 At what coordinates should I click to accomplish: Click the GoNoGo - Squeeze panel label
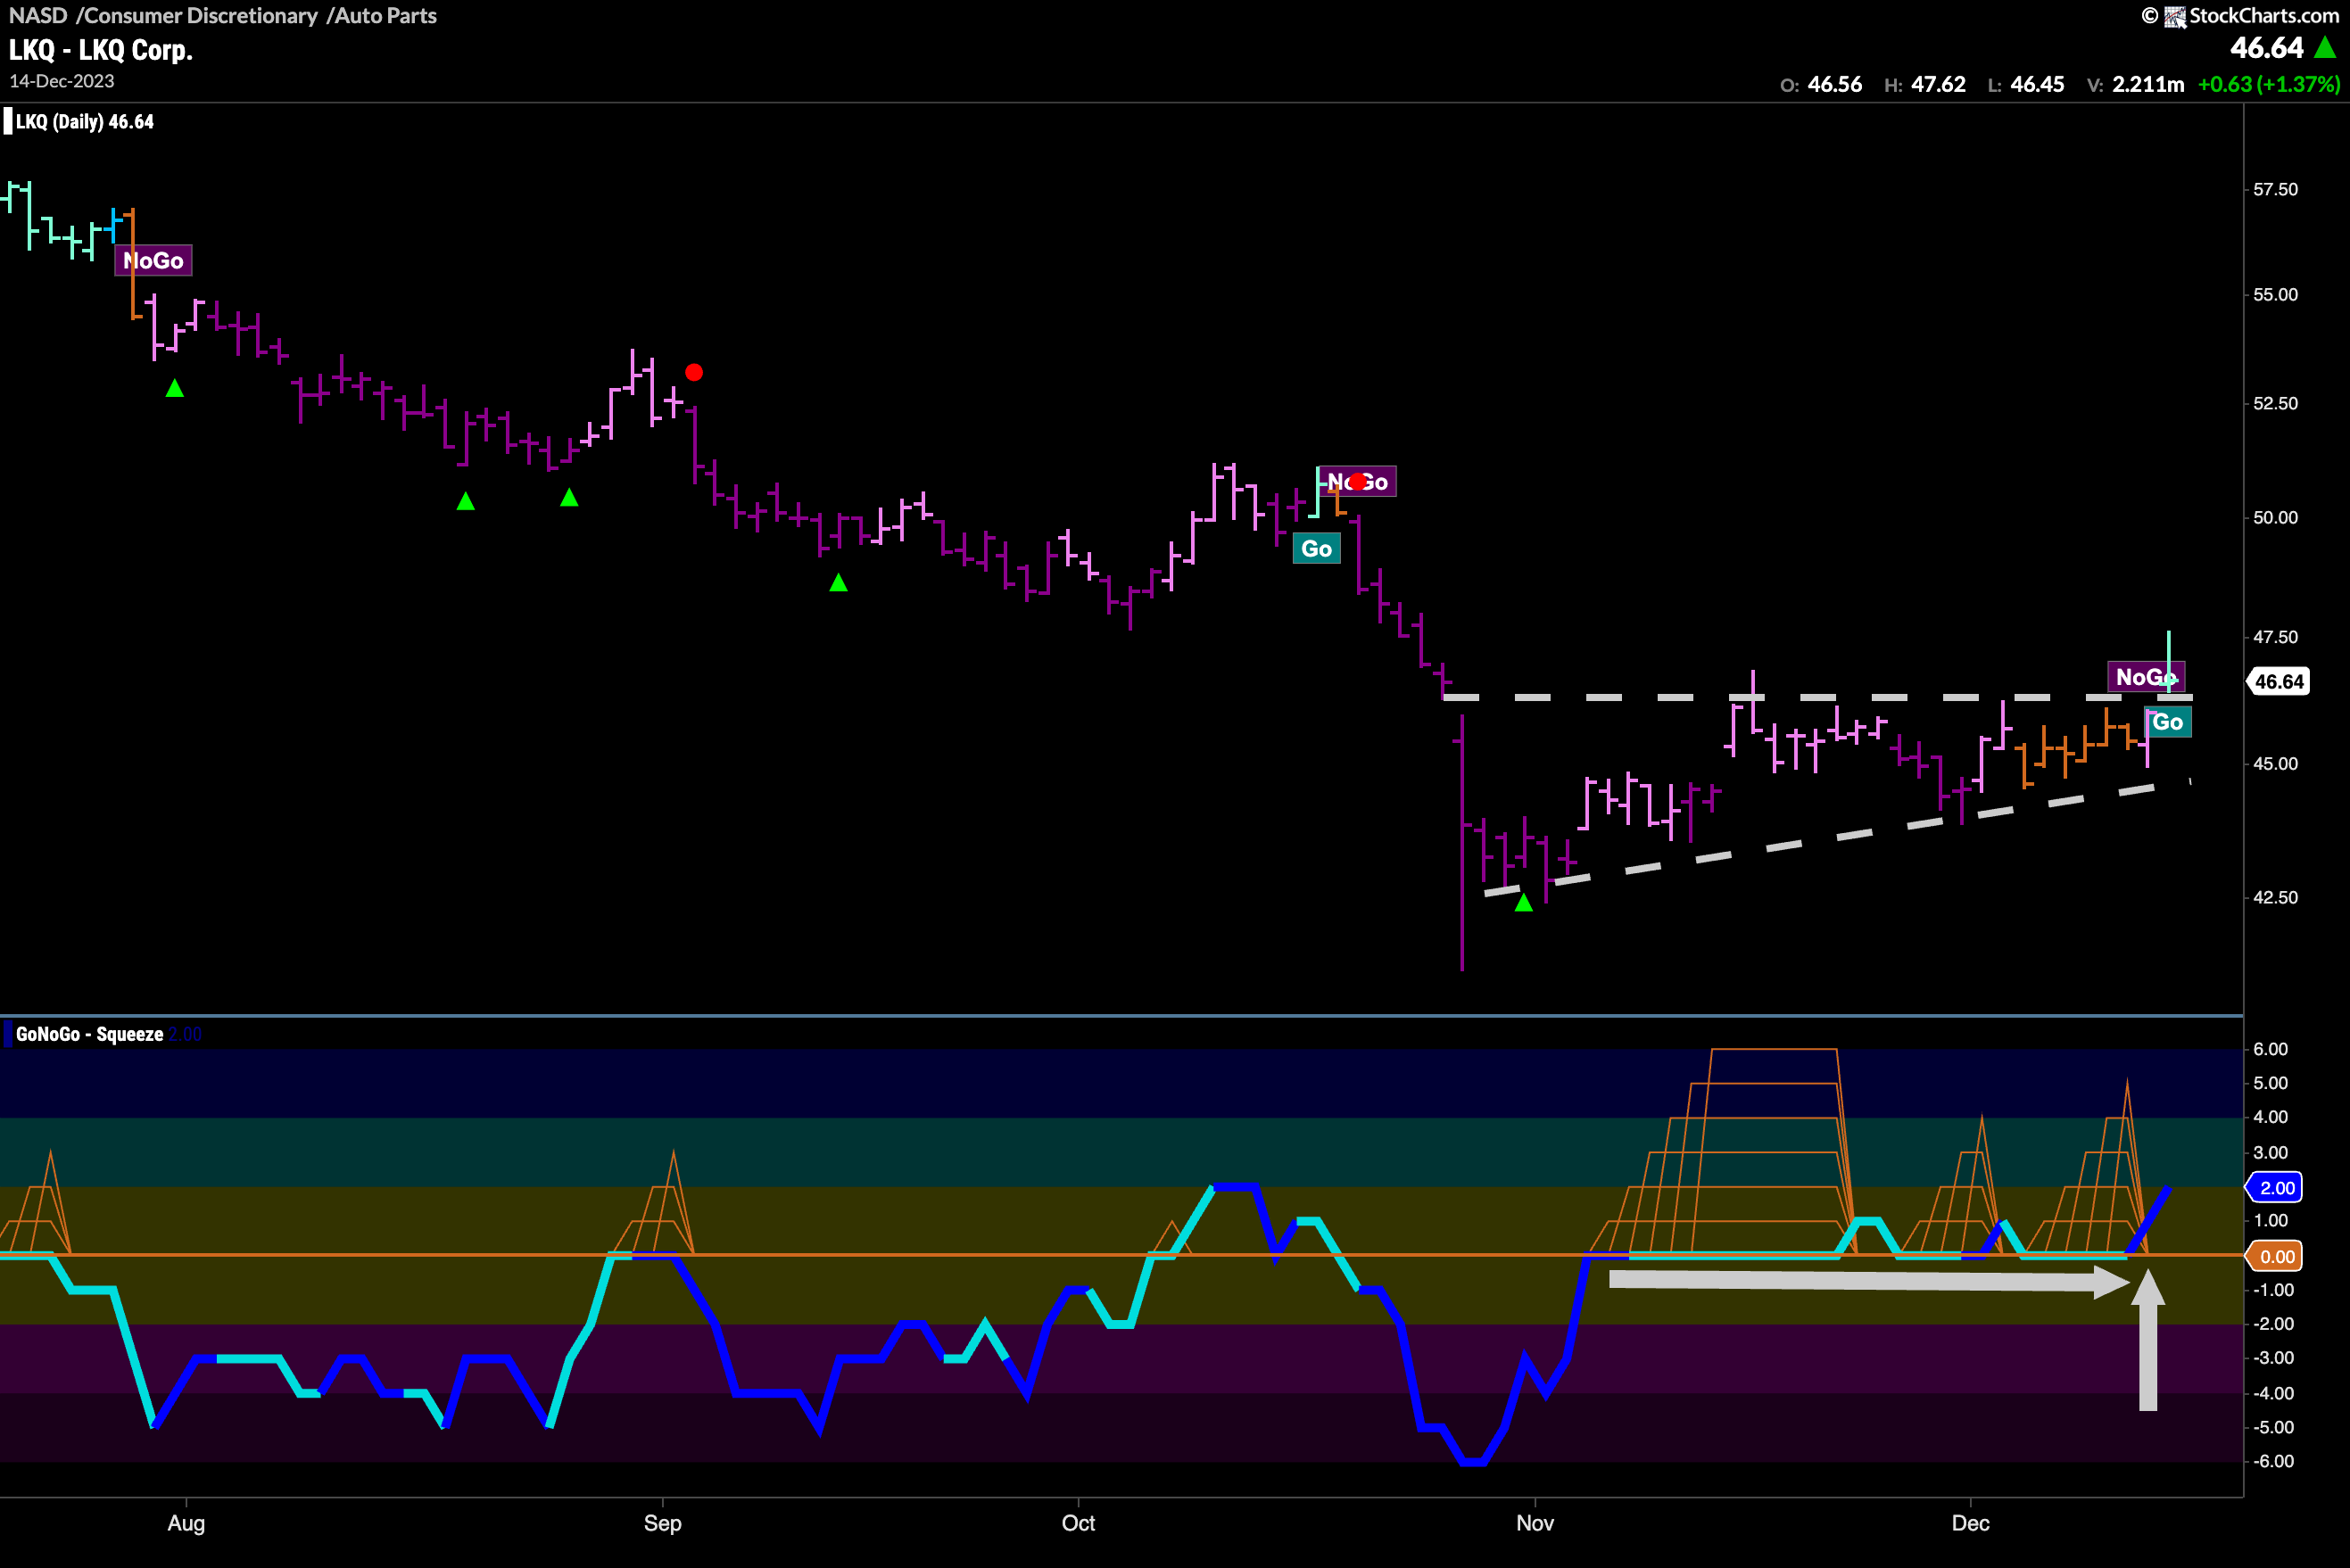[89, 1034]
